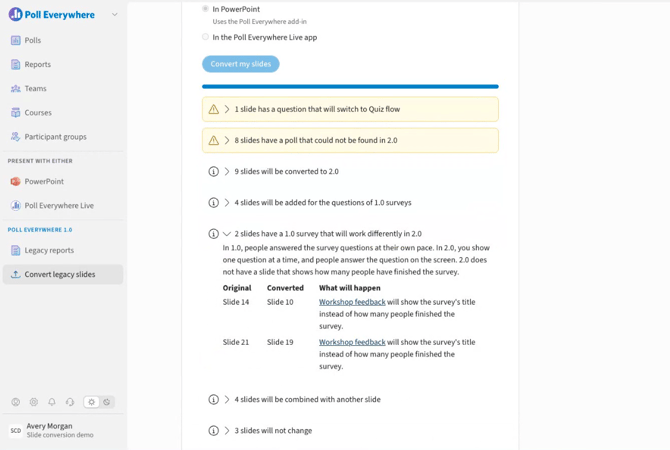Click the Present with either section label
The height and width of the screenshot is (450, 670).
coord(40,161)
